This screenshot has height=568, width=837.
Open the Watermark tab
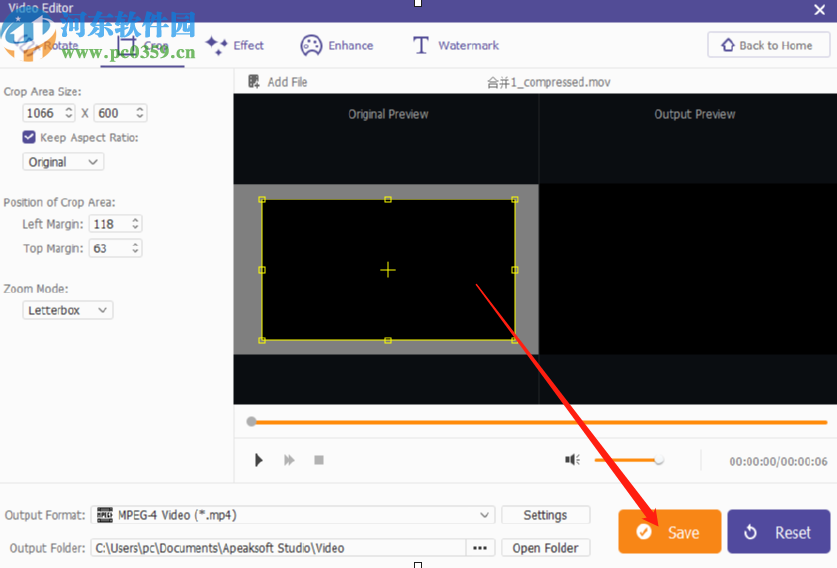click(x=455, y=45)
